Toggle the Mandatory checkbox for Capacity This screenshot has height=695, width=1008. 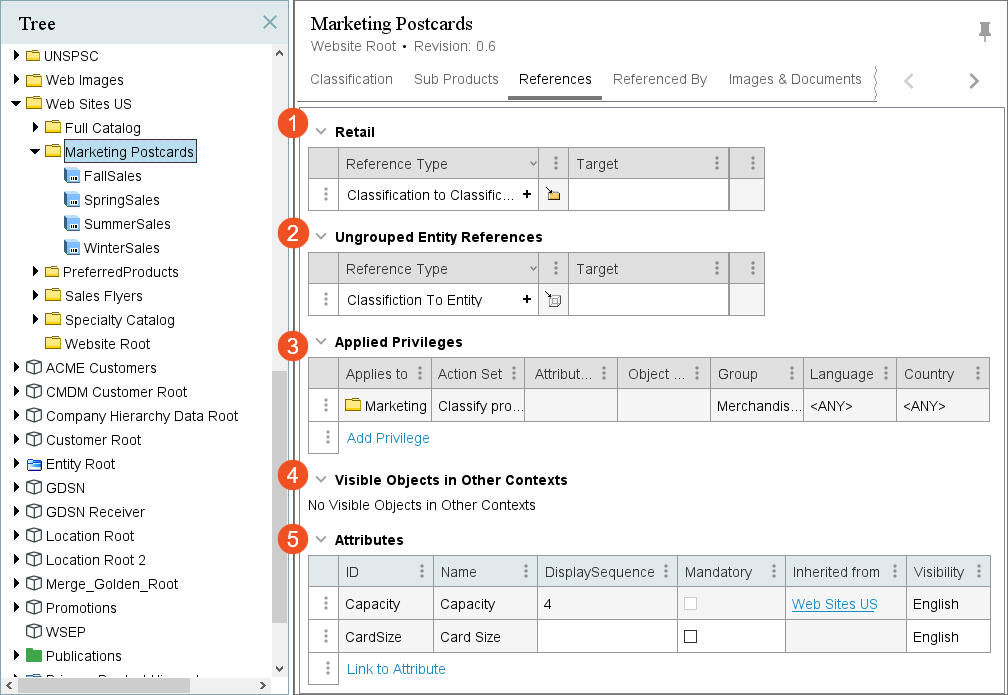(x=690, y=604)
